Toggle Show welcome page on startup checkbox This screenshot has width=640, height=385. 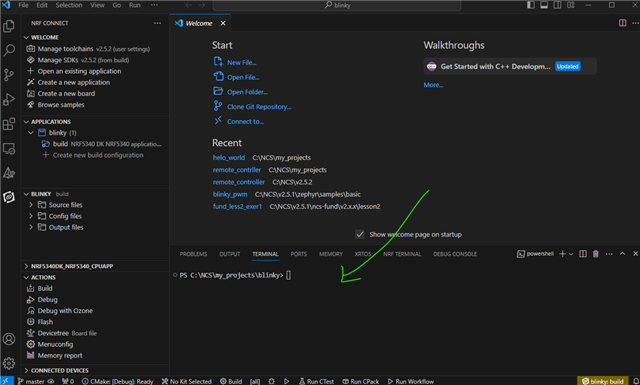tap(360, 234)
